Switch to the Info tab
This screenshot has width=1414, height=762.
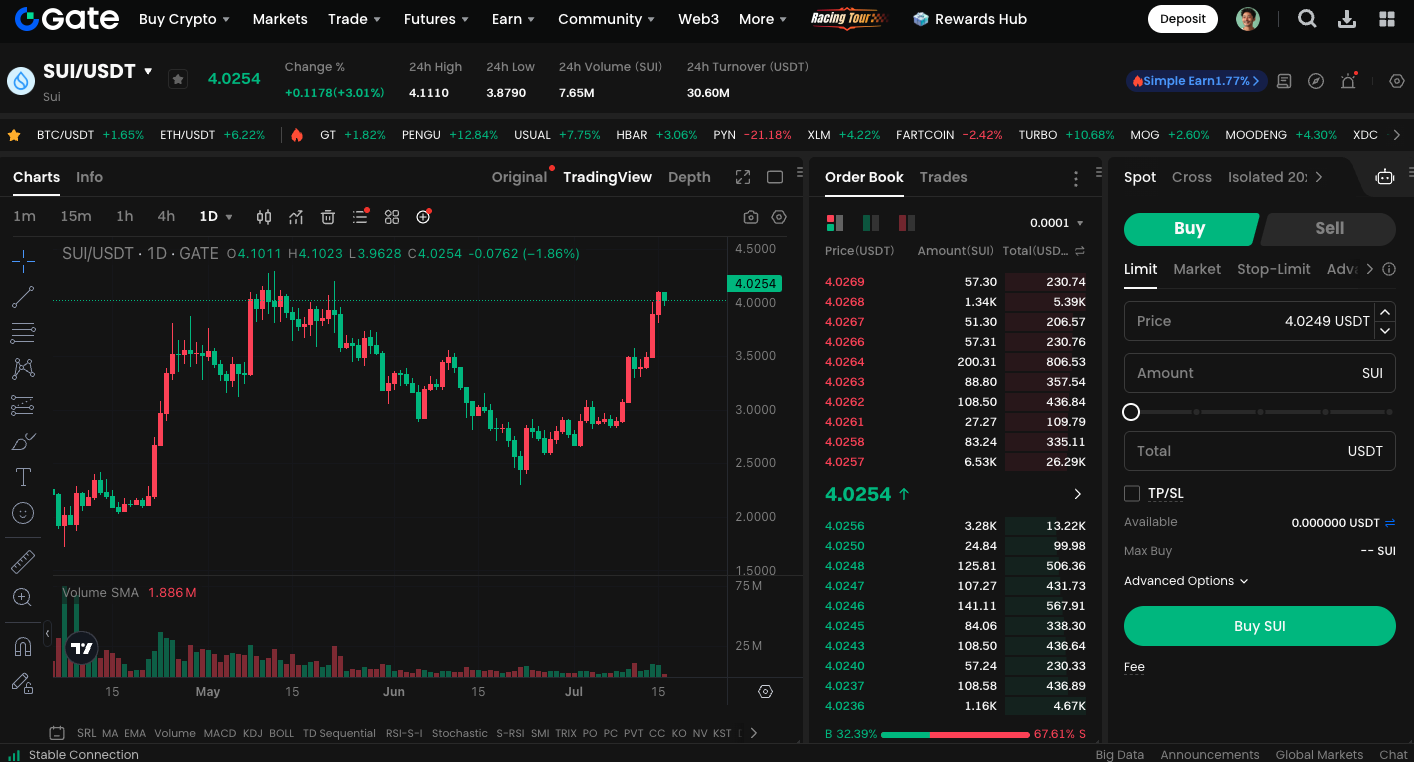[89, 177]
